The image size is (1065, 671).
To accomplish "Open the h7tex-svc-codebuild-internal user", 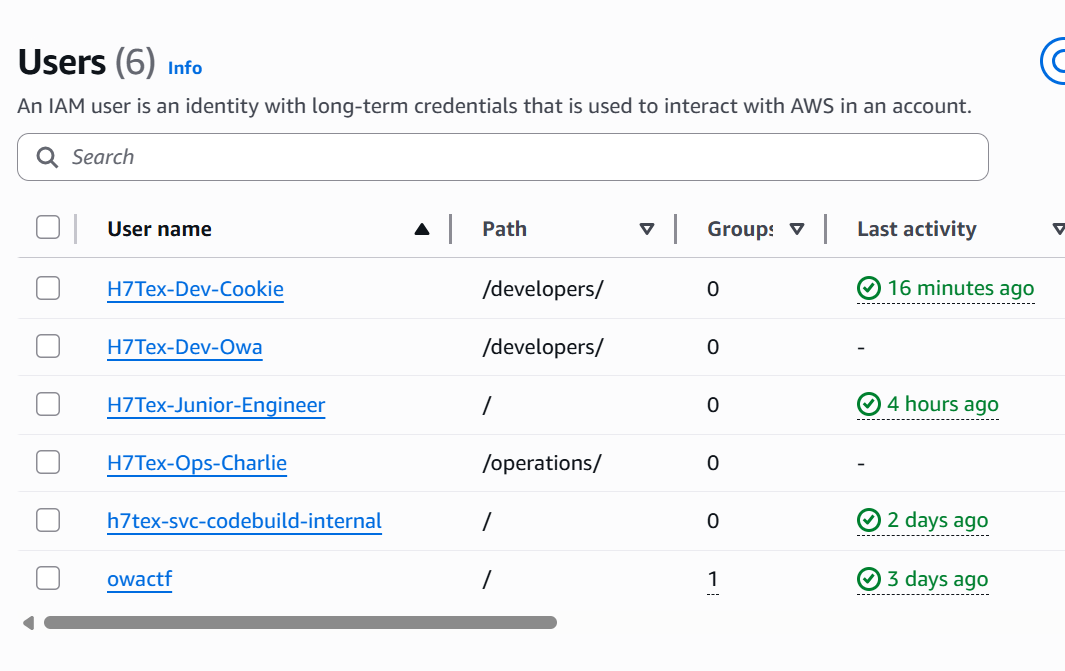I will pyautogui.click(x=244, y=521).
